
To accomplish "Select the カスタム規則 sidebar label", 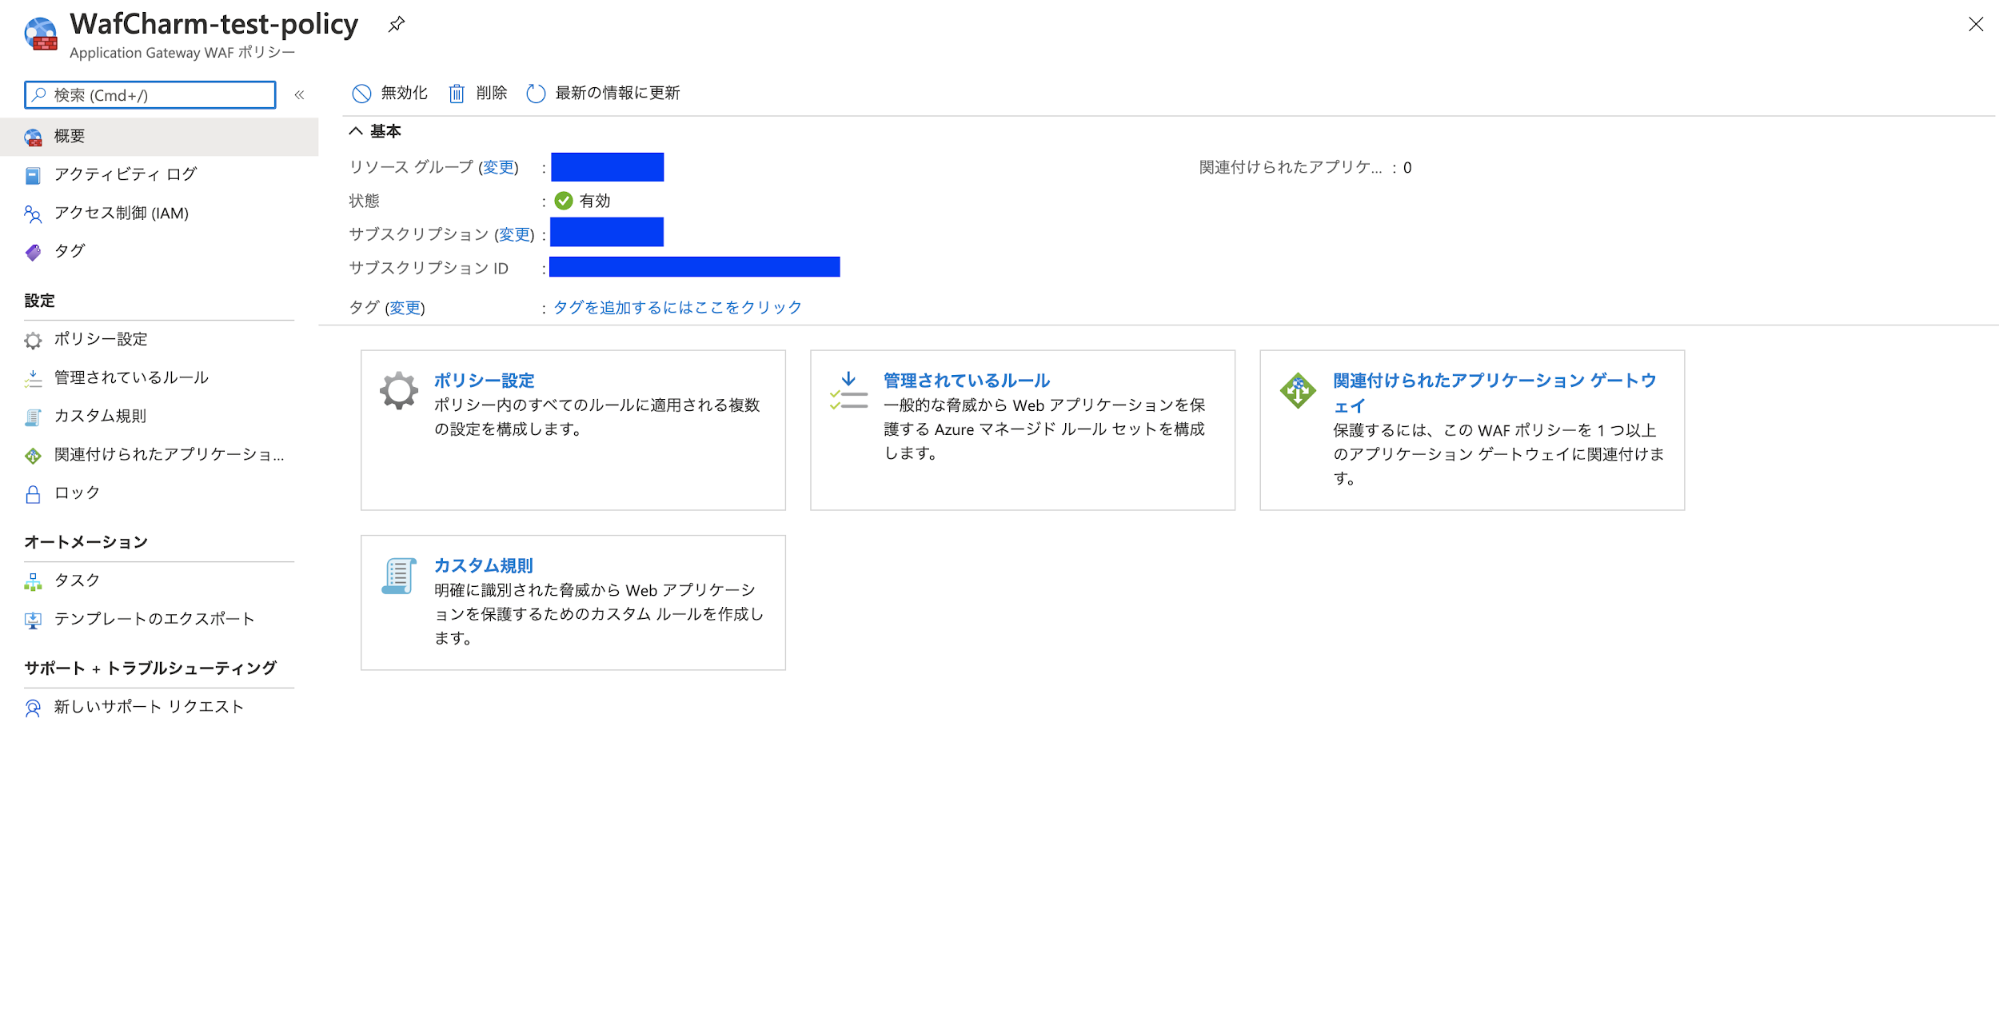I will pyautogui.click(x=100, y=416).
